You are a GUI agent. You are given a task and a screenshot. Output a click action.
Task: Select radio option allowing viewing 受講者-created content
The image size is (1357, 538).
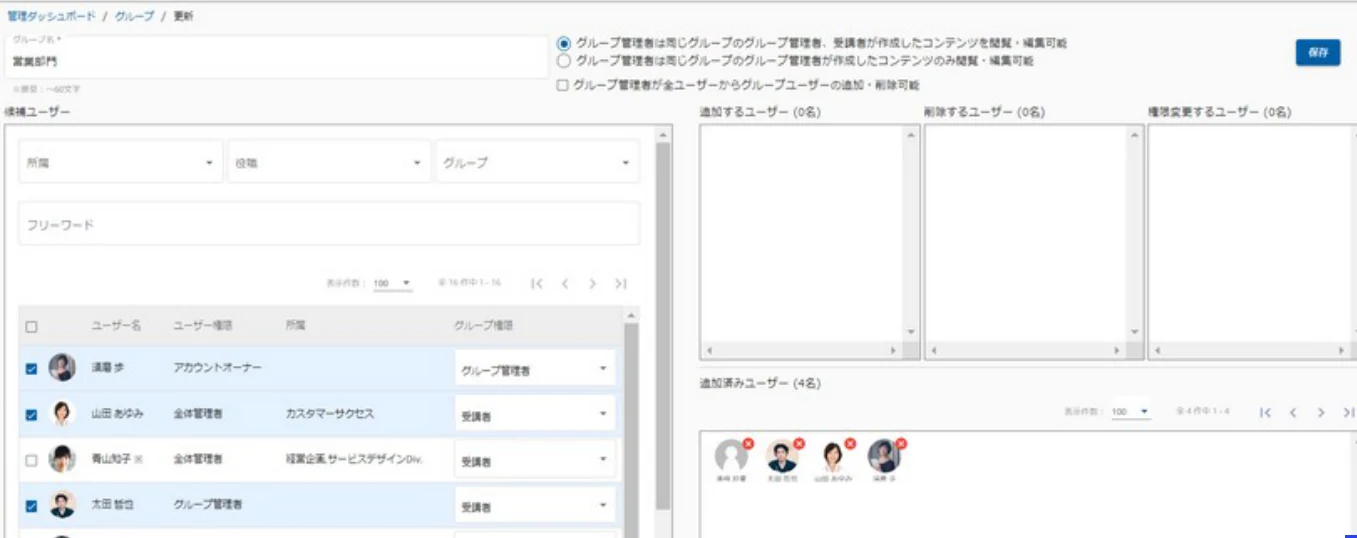tap(564, 44)
